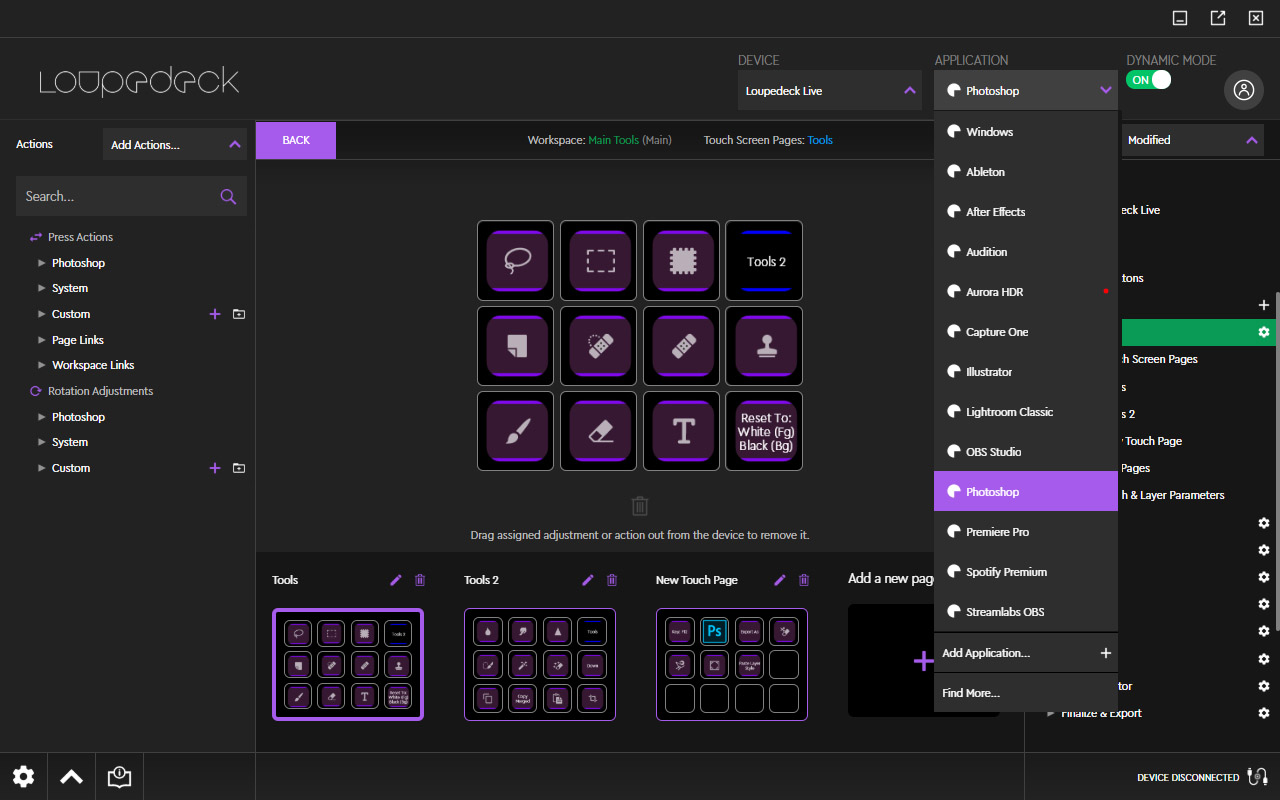1280x800 pixels.
Task: Choose Lightroom Classic from application list
Action: tap(1026, 412)
